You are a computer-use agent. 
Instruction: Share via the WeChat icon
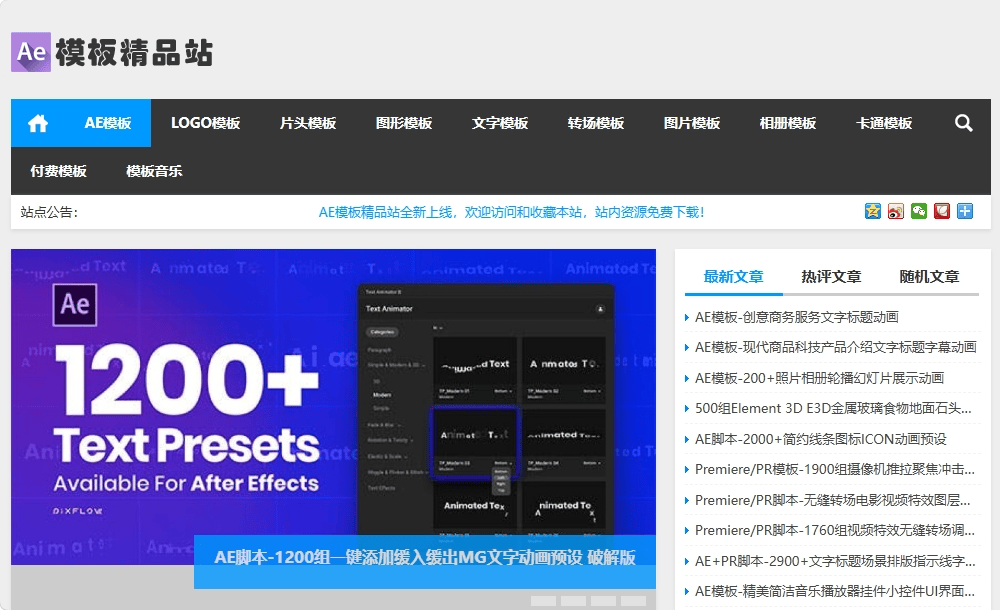coord(919,211)
